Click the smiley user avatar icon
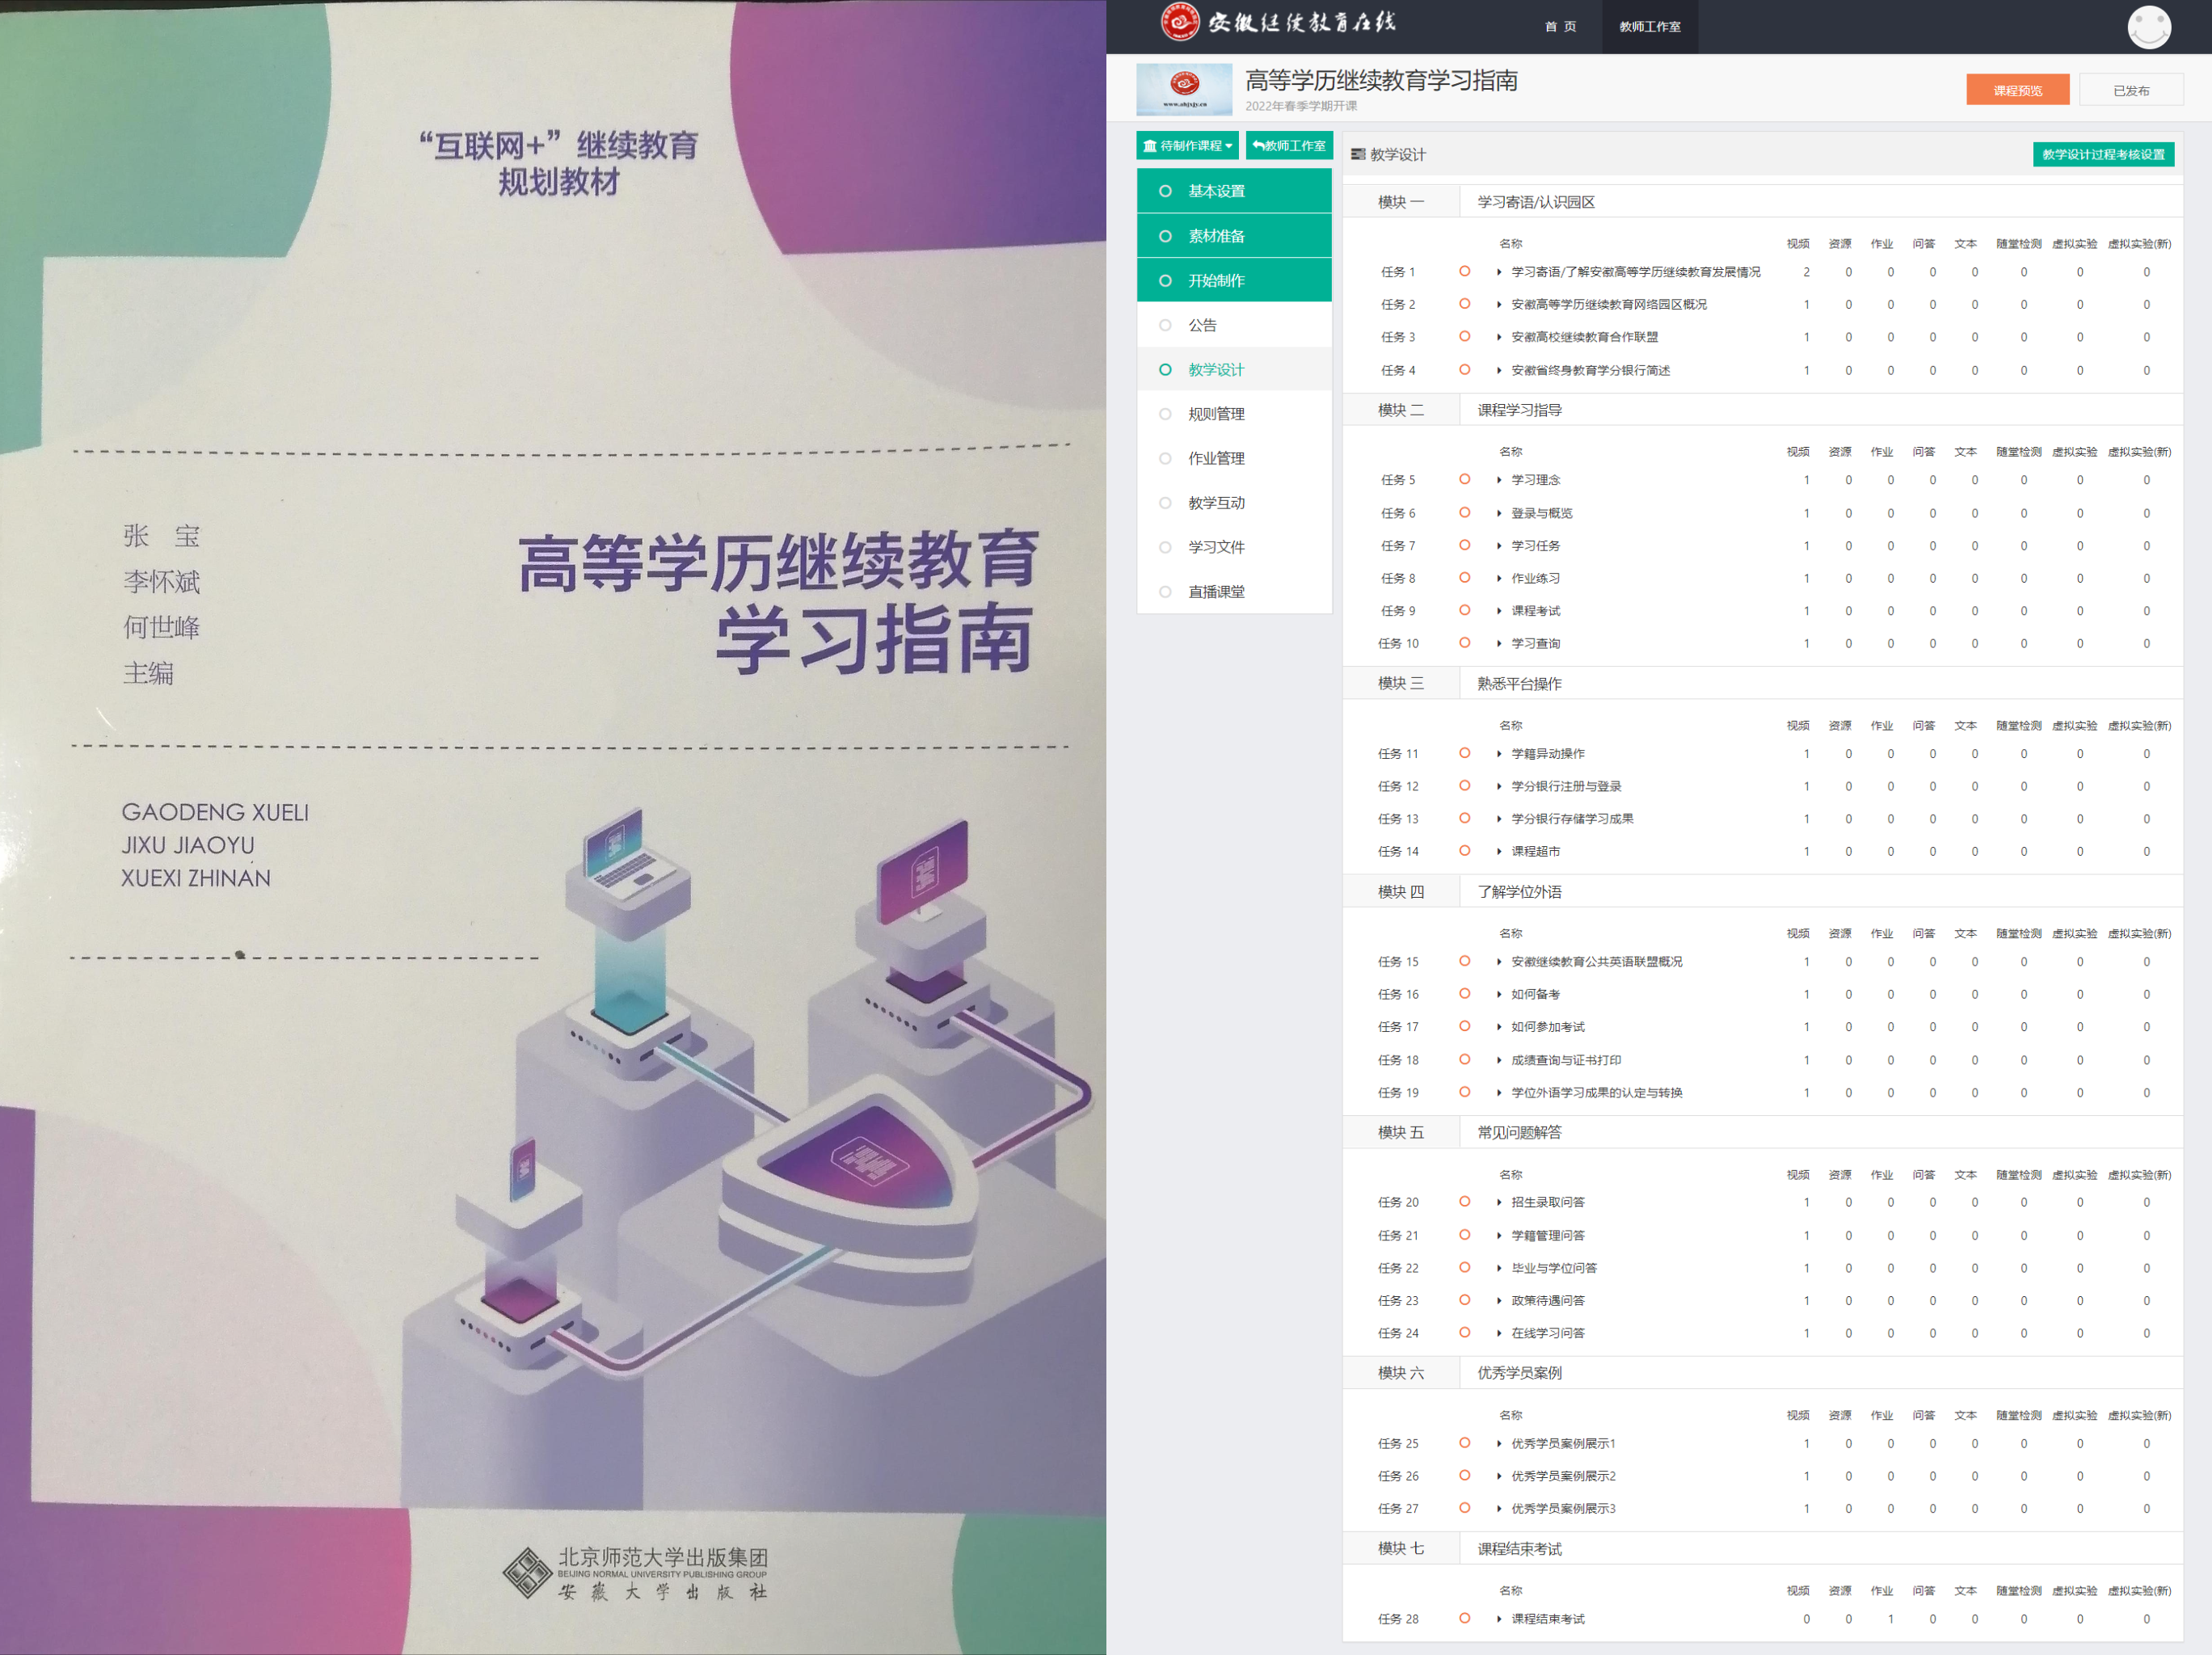This screenshot has height=1655, width=2212. 2148,27
